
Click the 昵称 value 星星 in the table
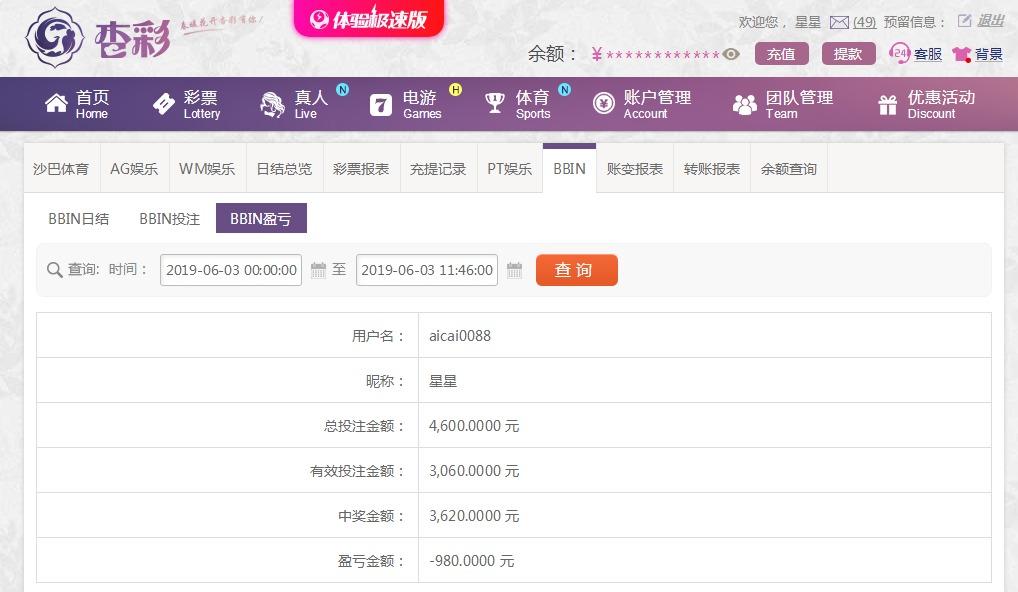(443, 381)
